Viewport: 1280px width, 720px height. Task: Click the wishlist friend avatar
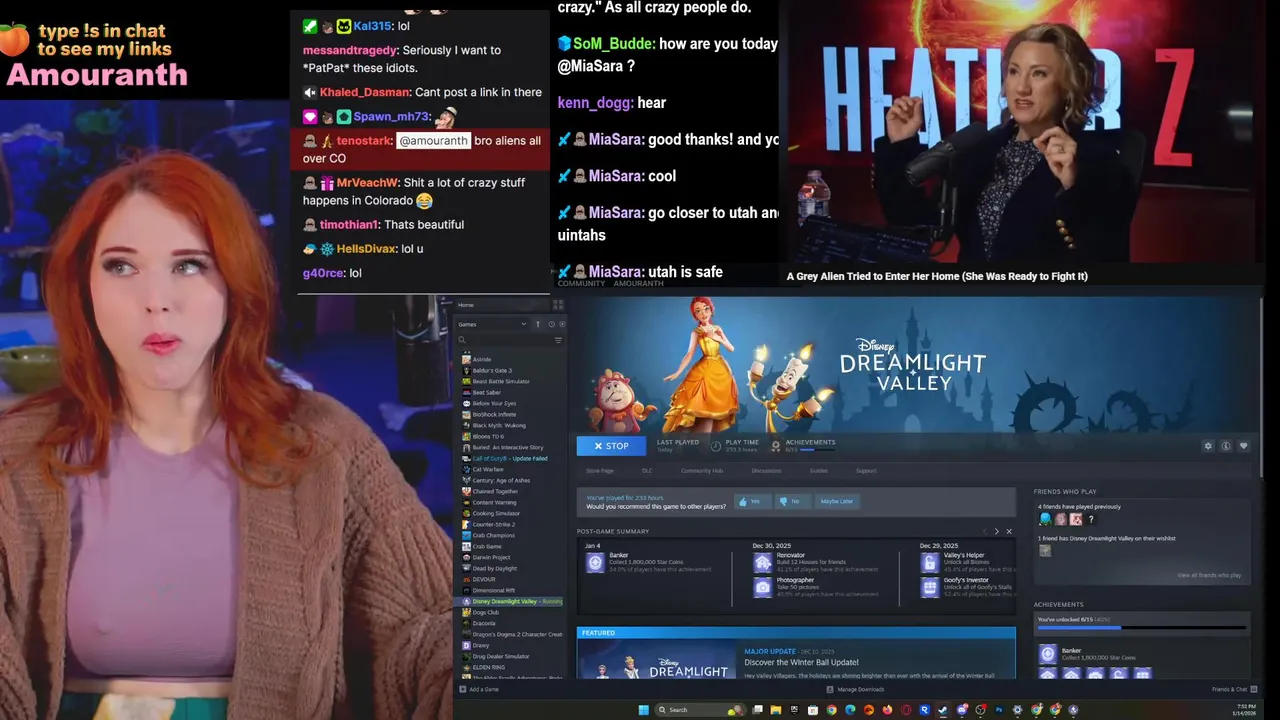[x=1045, y=551]
